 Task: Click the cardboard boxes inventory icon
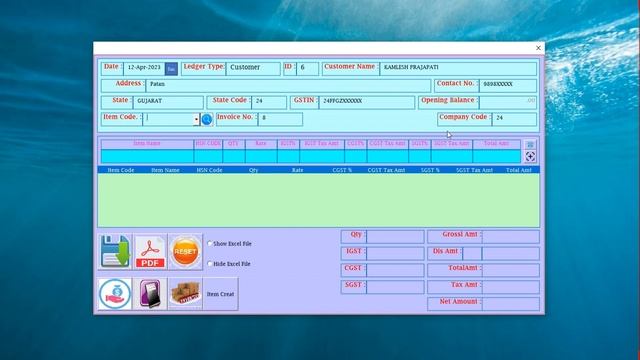[185, 294]
